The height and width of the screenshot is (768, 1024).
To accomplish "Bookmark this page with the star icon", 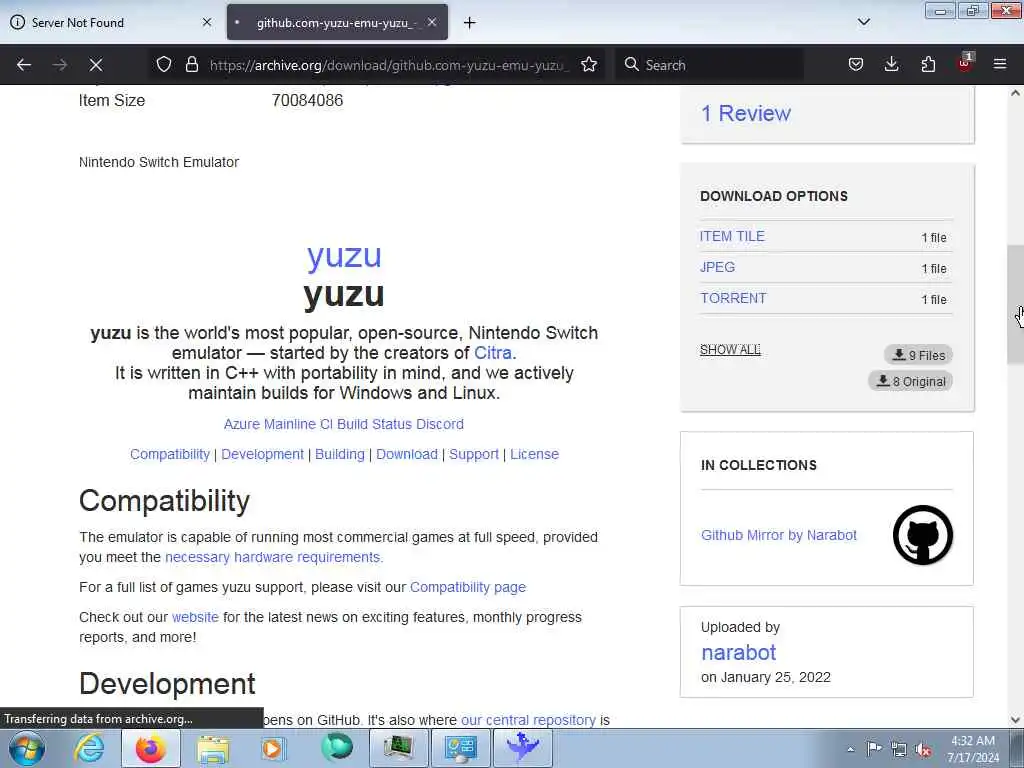I will [589, 64].
